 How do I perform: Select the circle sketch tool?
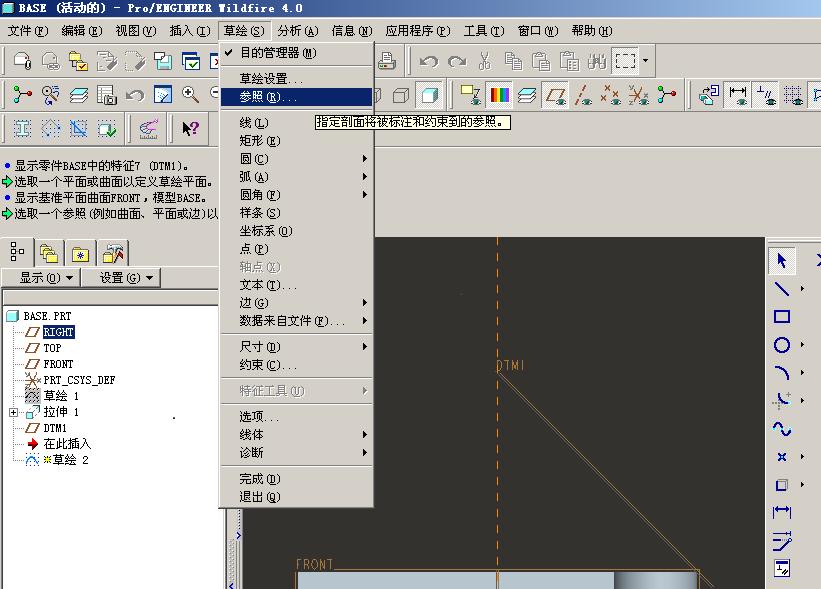pyautogui.click(x=782, y=344)
